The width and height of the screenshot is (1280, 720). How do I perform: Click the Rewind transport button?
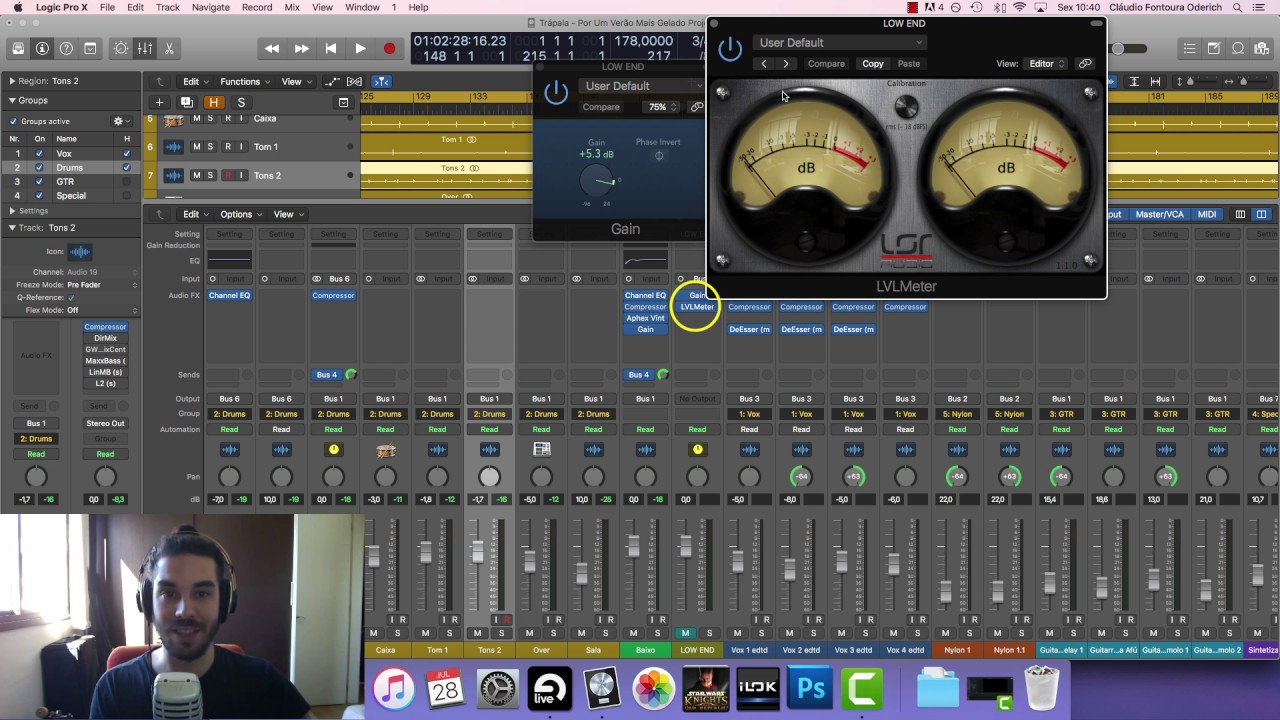[x=272, y=48]
